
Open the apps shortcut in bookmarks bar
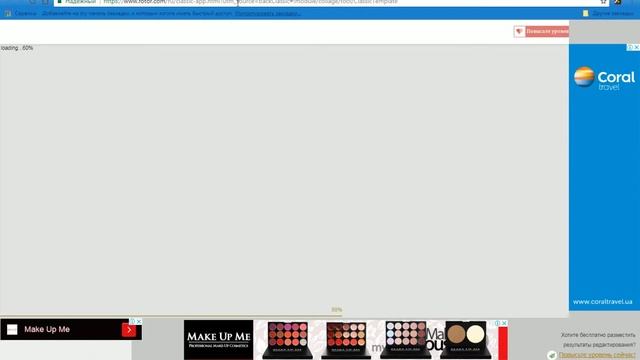[20, 13]
